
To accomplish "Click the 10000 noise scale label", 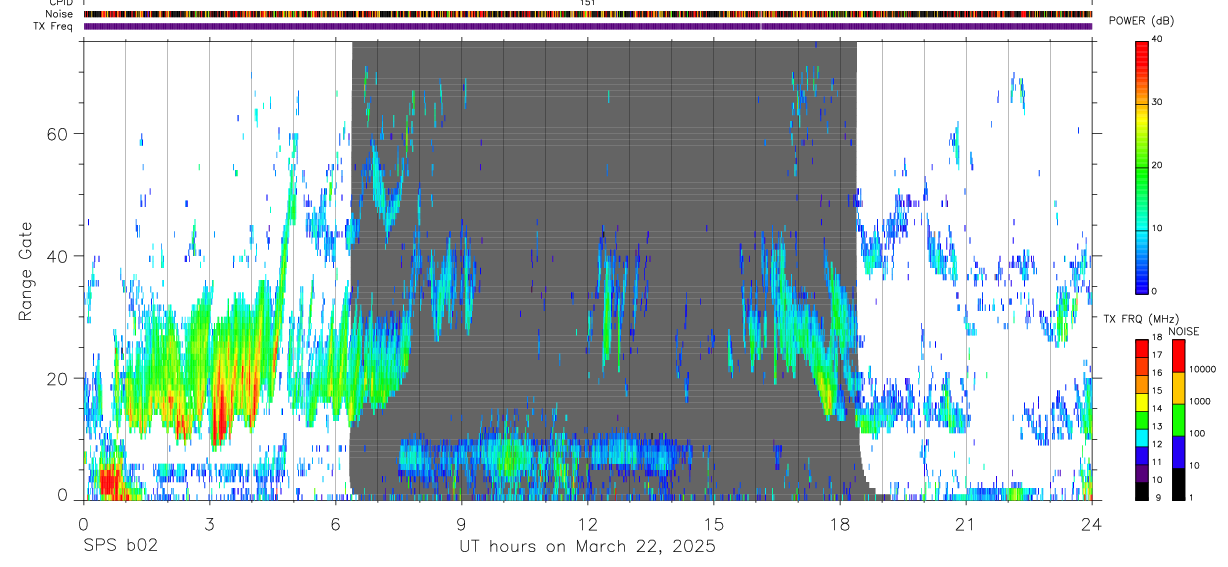I will click(1203, 370).
